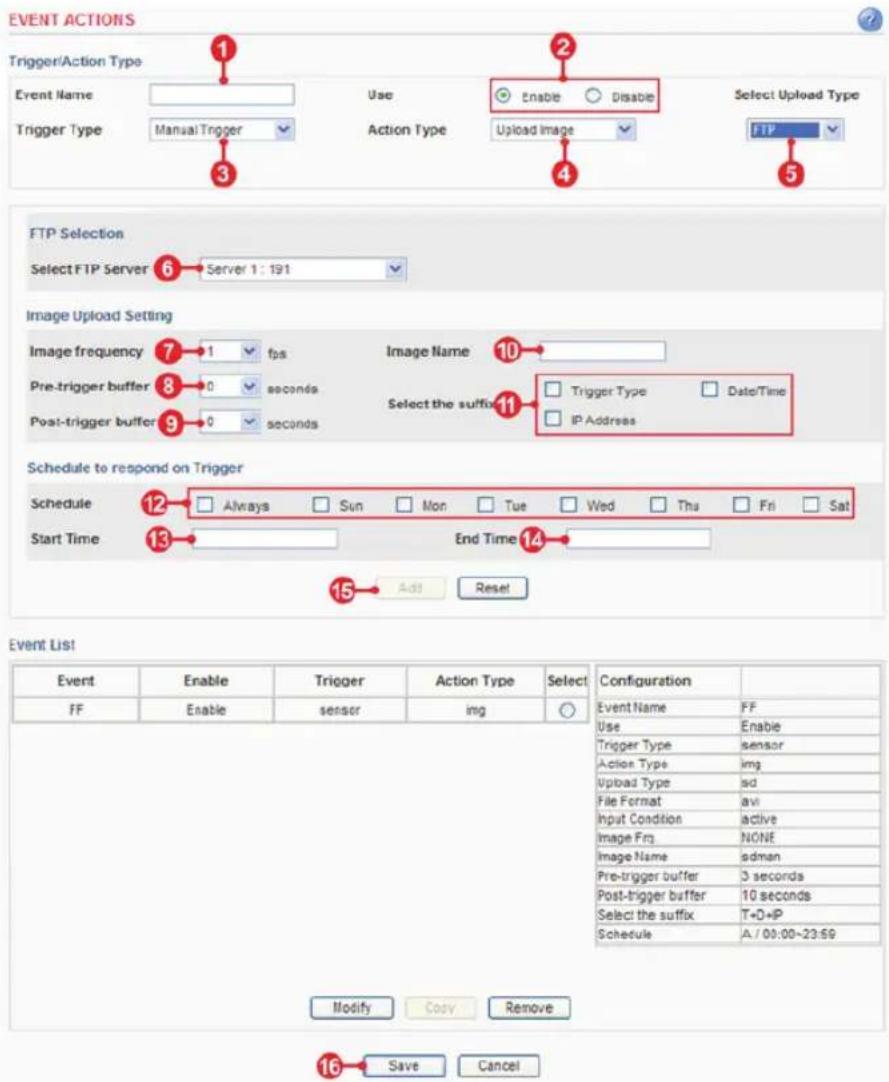Image resolution: width=889 pixels, height=1082 pixels.
Task: Open the Action Type dropdown
Action: click(x=563, y=130)
